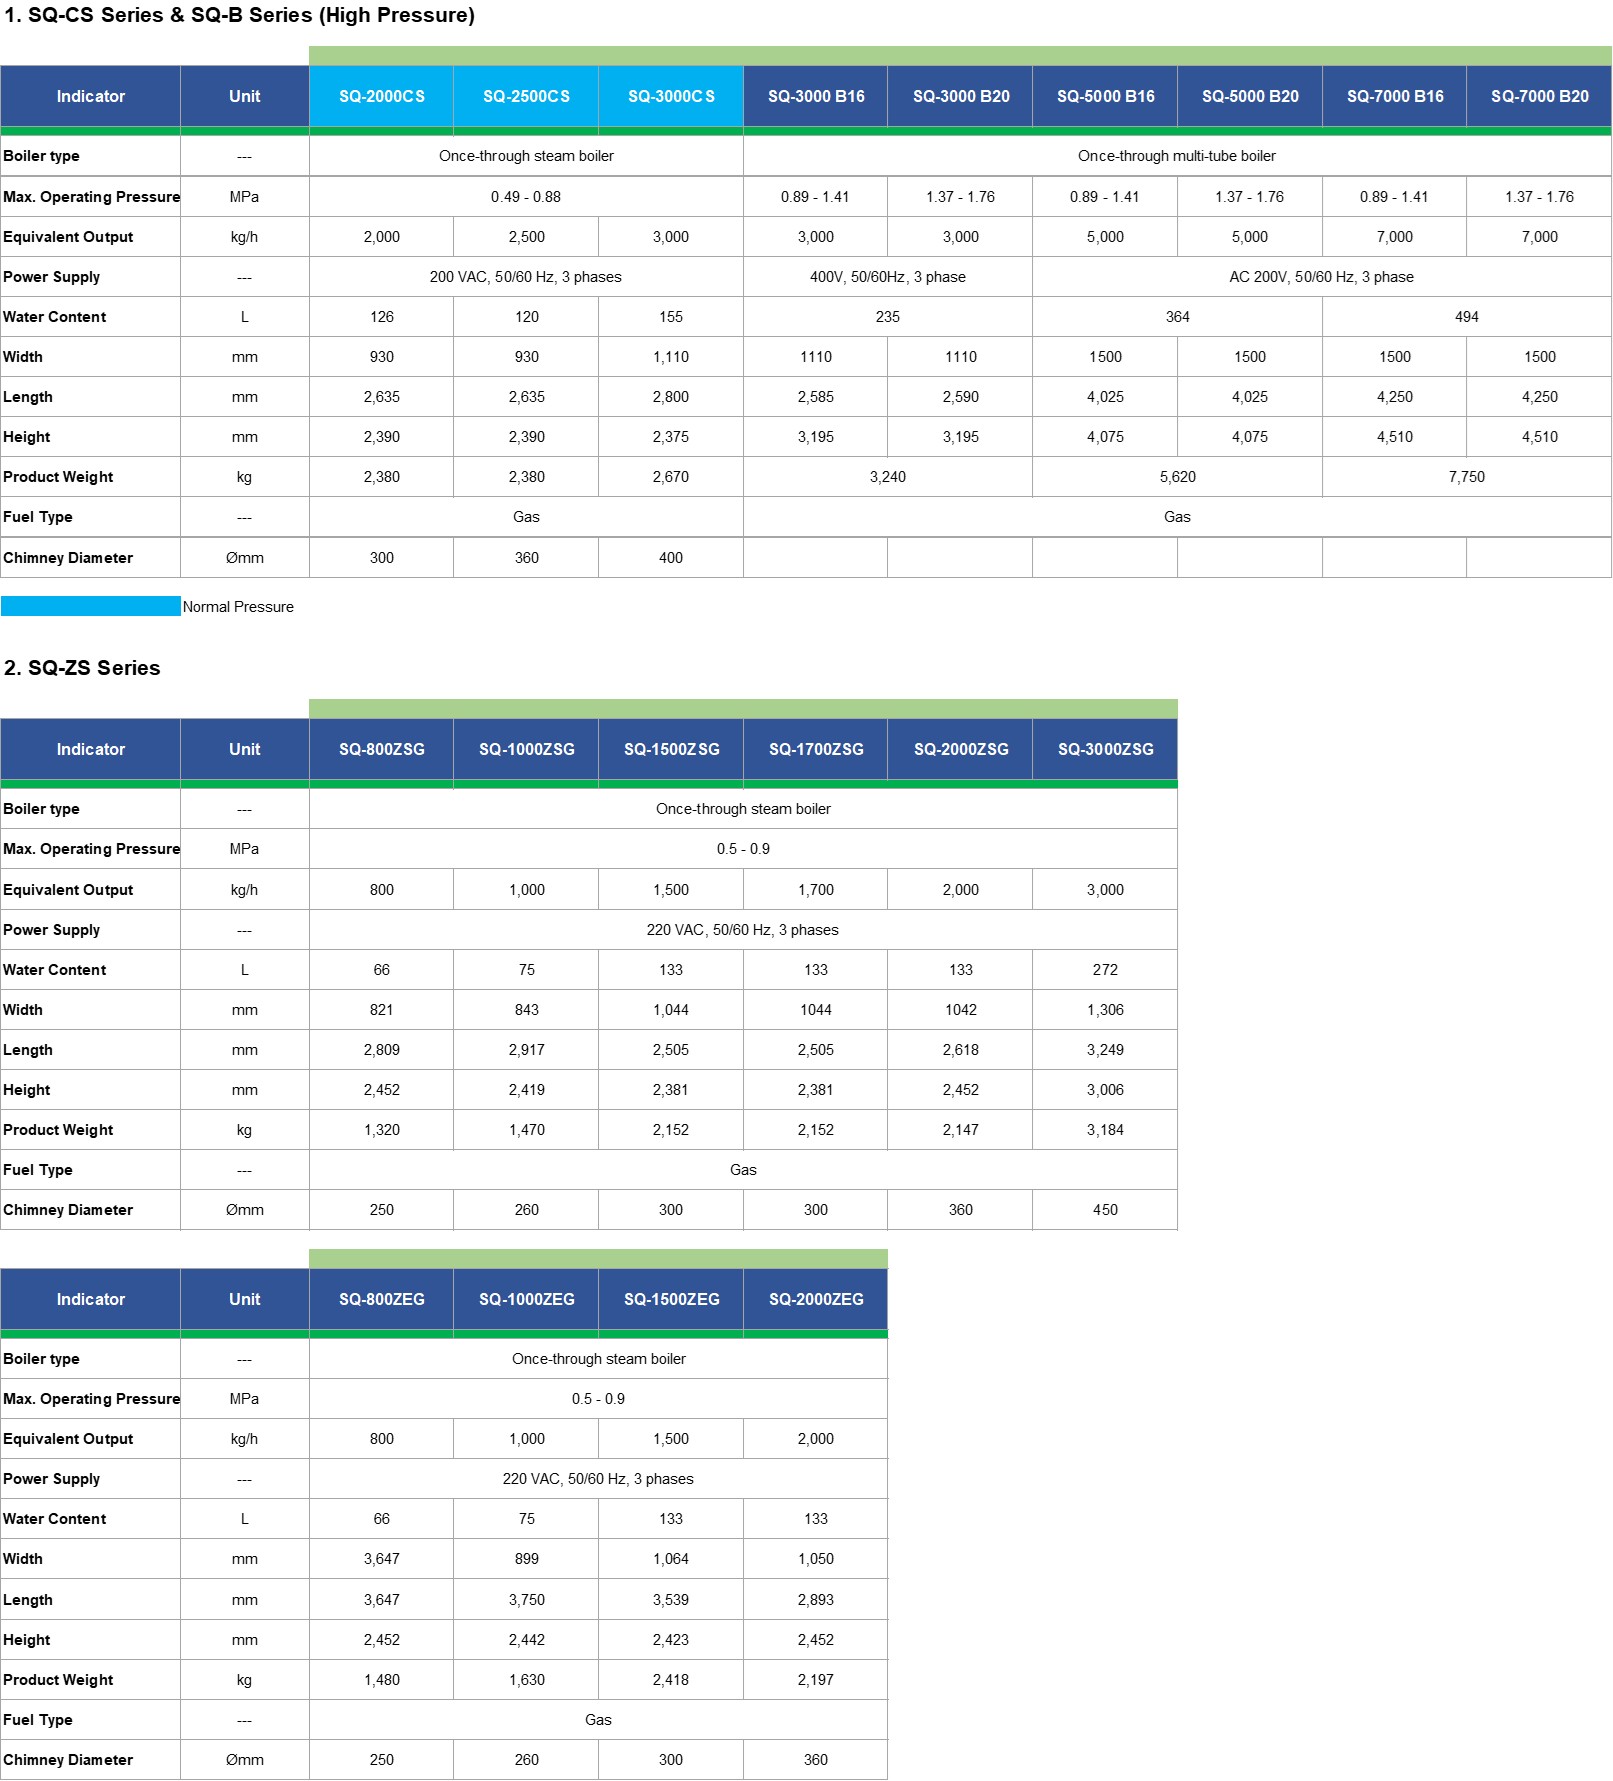Click the SQ-3000 B20 header cell
Screen dimensions: 1613x1781
point(960,96)
